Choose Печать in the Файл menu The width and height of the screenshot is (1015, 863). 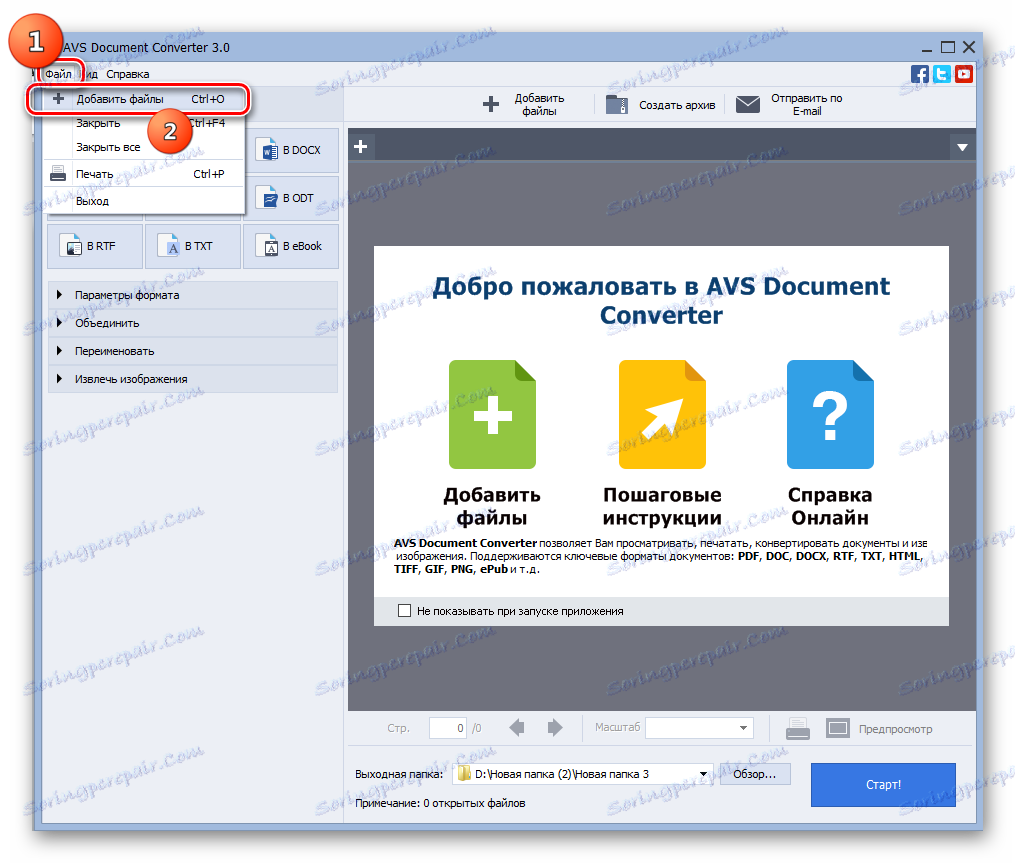(x=144, y=174)
